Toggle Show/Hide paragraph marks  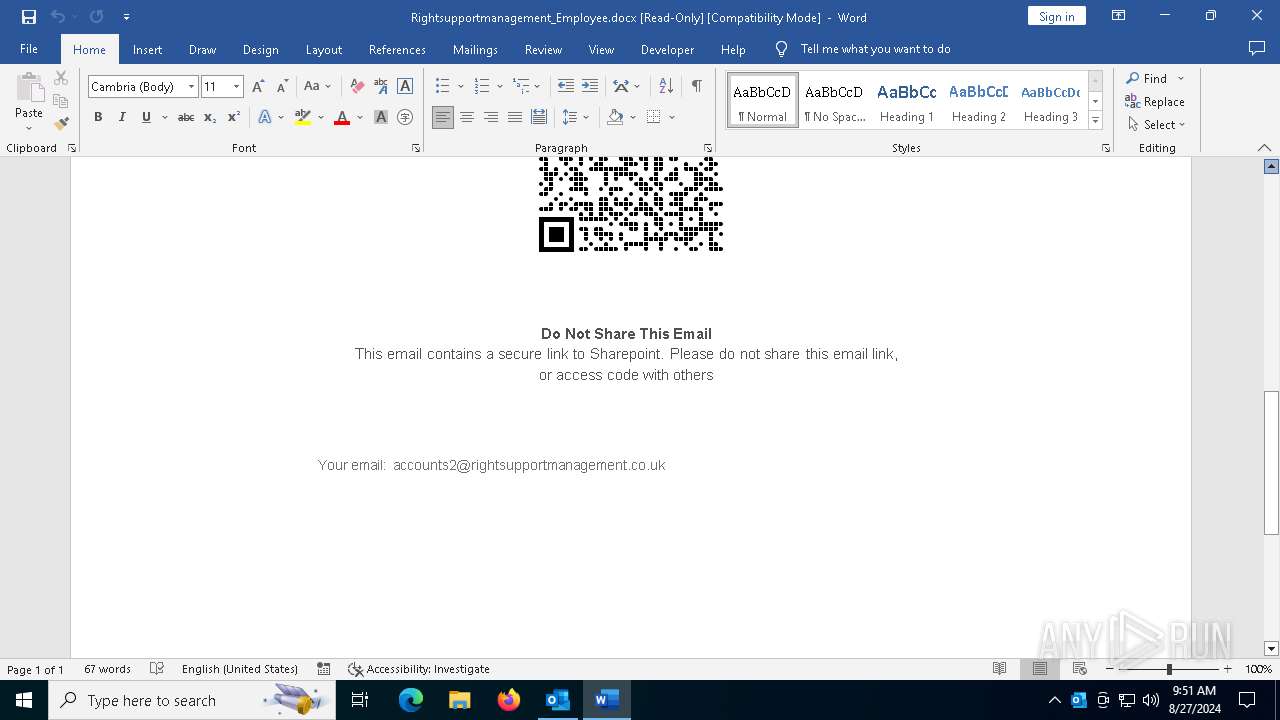pyautogui.click(x=697, y=87)
